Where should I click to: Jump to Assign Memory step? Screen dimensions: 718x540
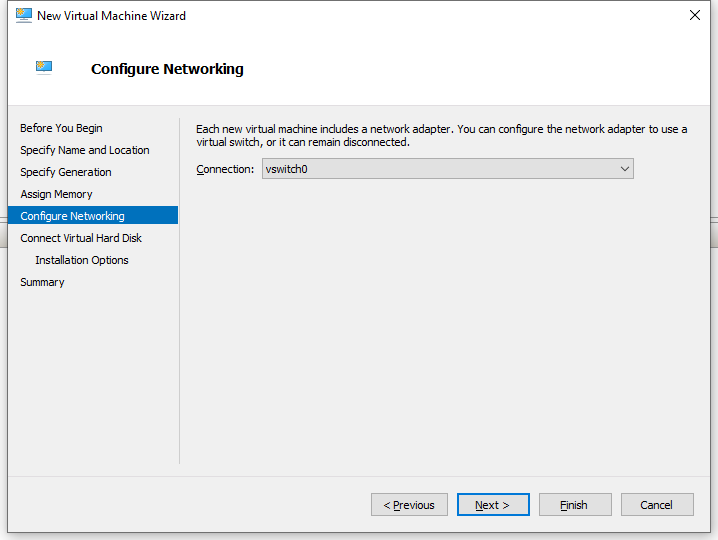tap(56, 194)
